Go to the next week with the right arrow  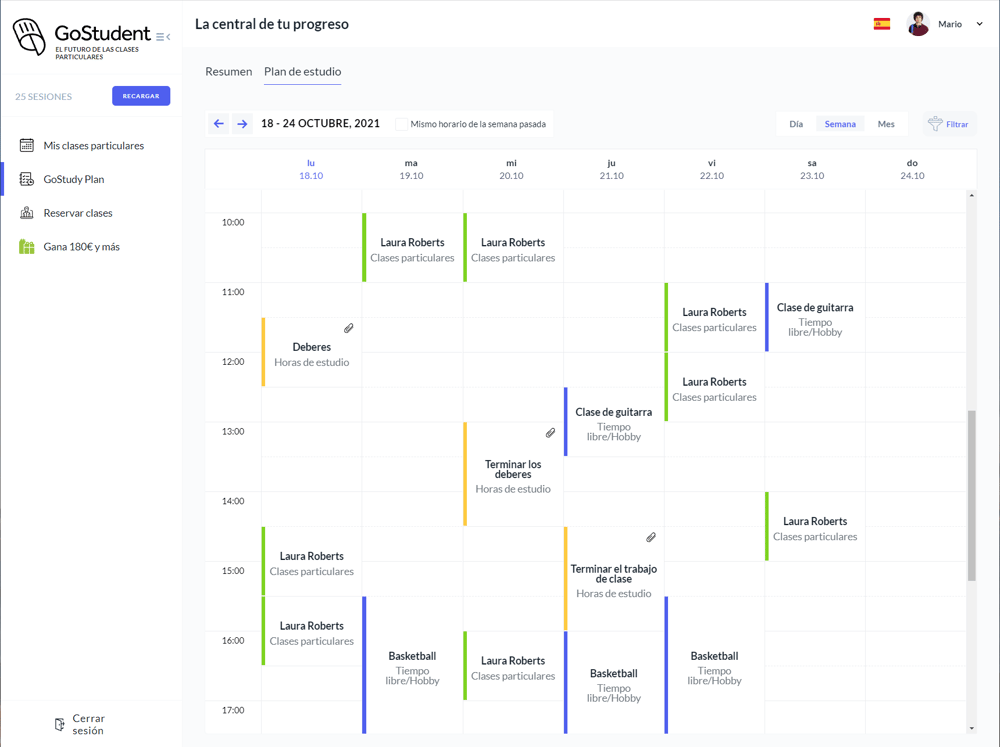tap(242, 124)
